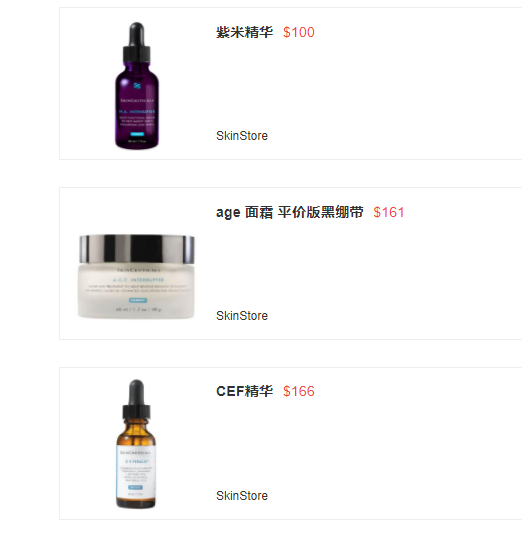Viewport: 522px width, 541px height.
Task: Open SkinStore link in the CEF精华 card
Action: pos(242,496)
